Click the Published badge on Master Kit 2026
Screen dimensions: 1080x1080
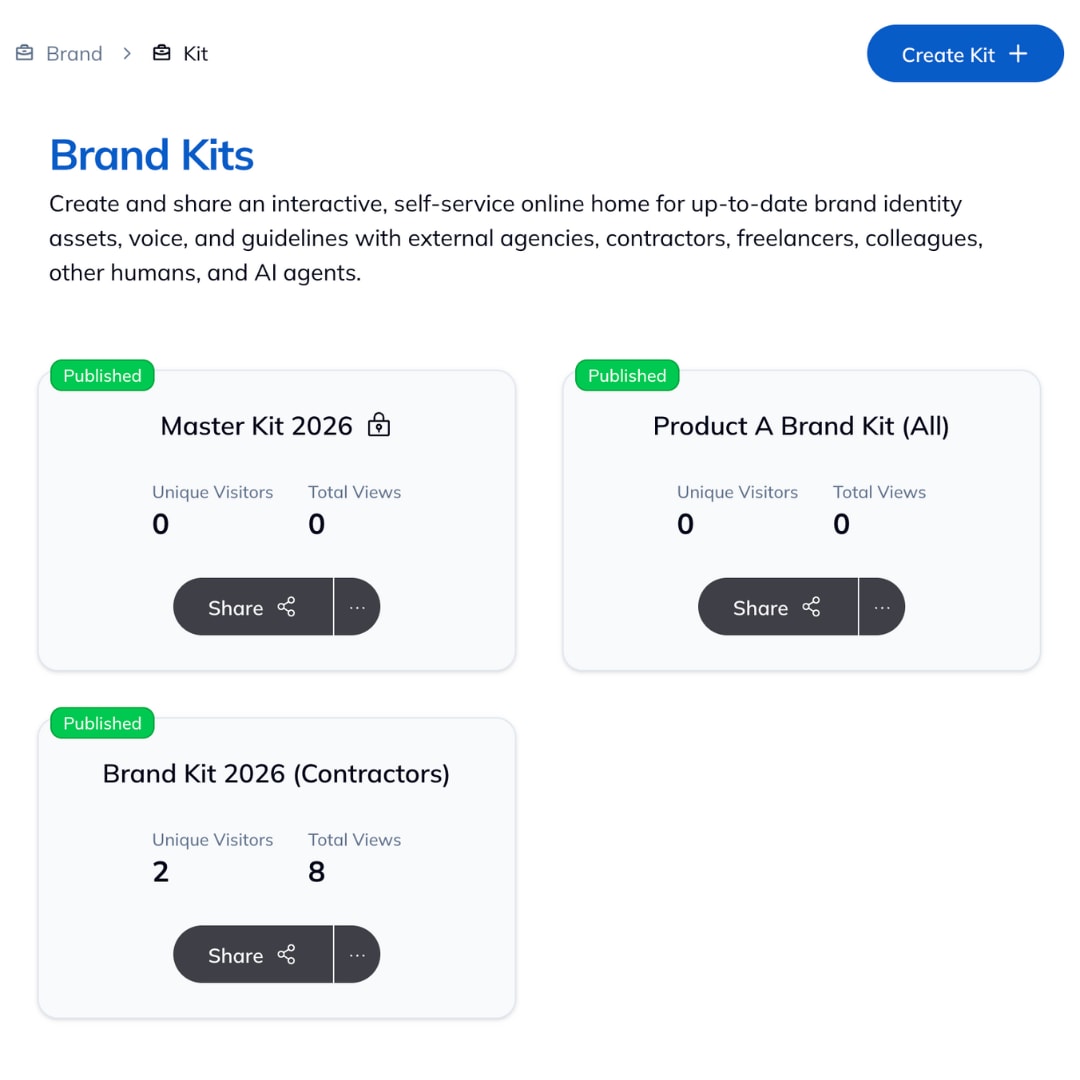click(101, 375)
